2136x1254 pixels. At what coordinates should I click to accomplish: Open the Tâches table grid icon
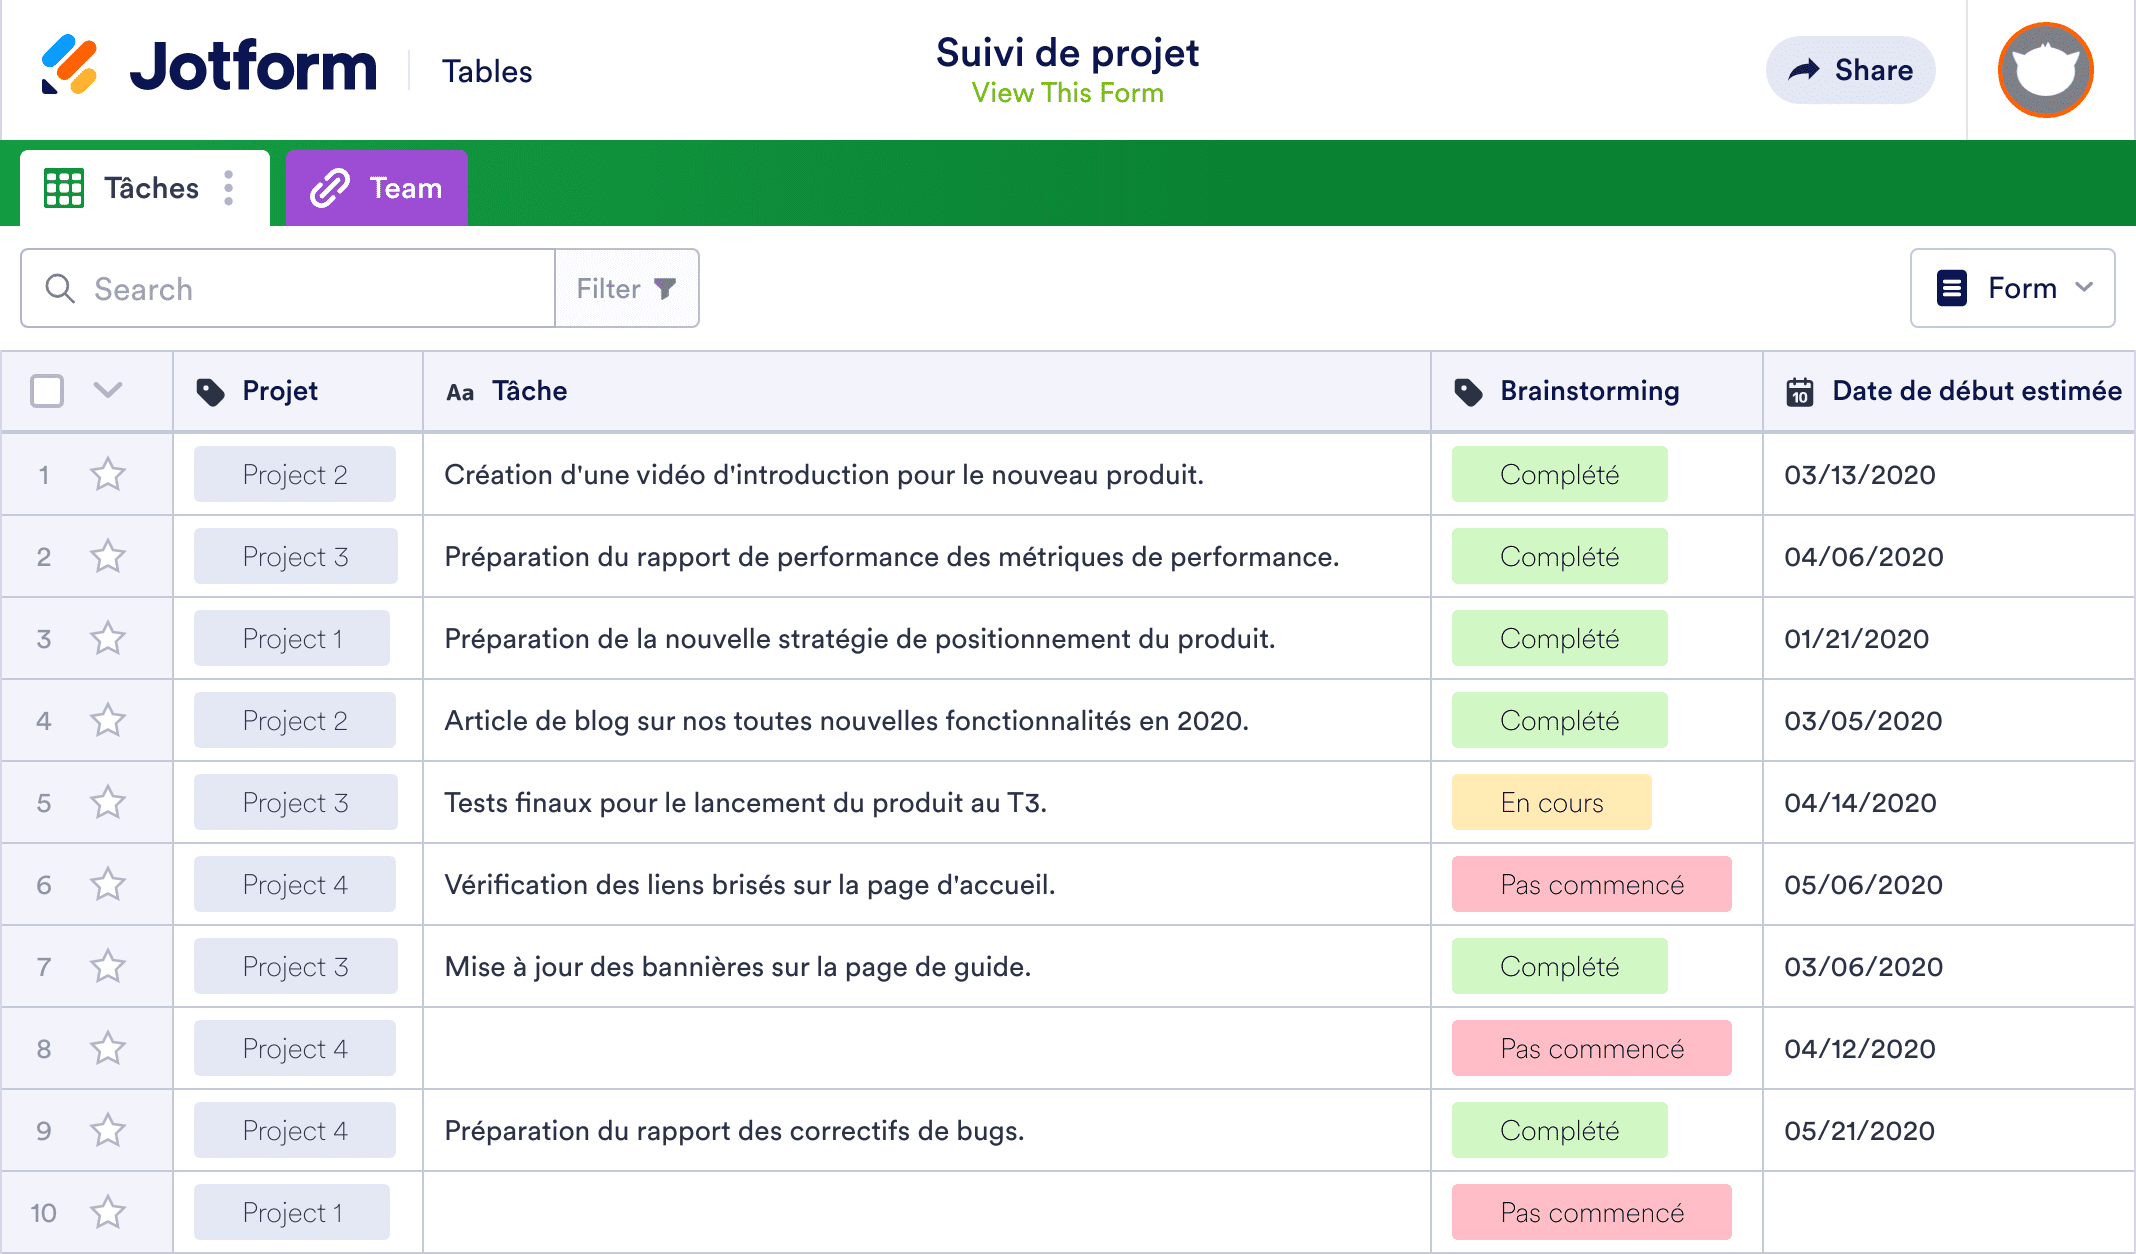(x=62, y=187)
